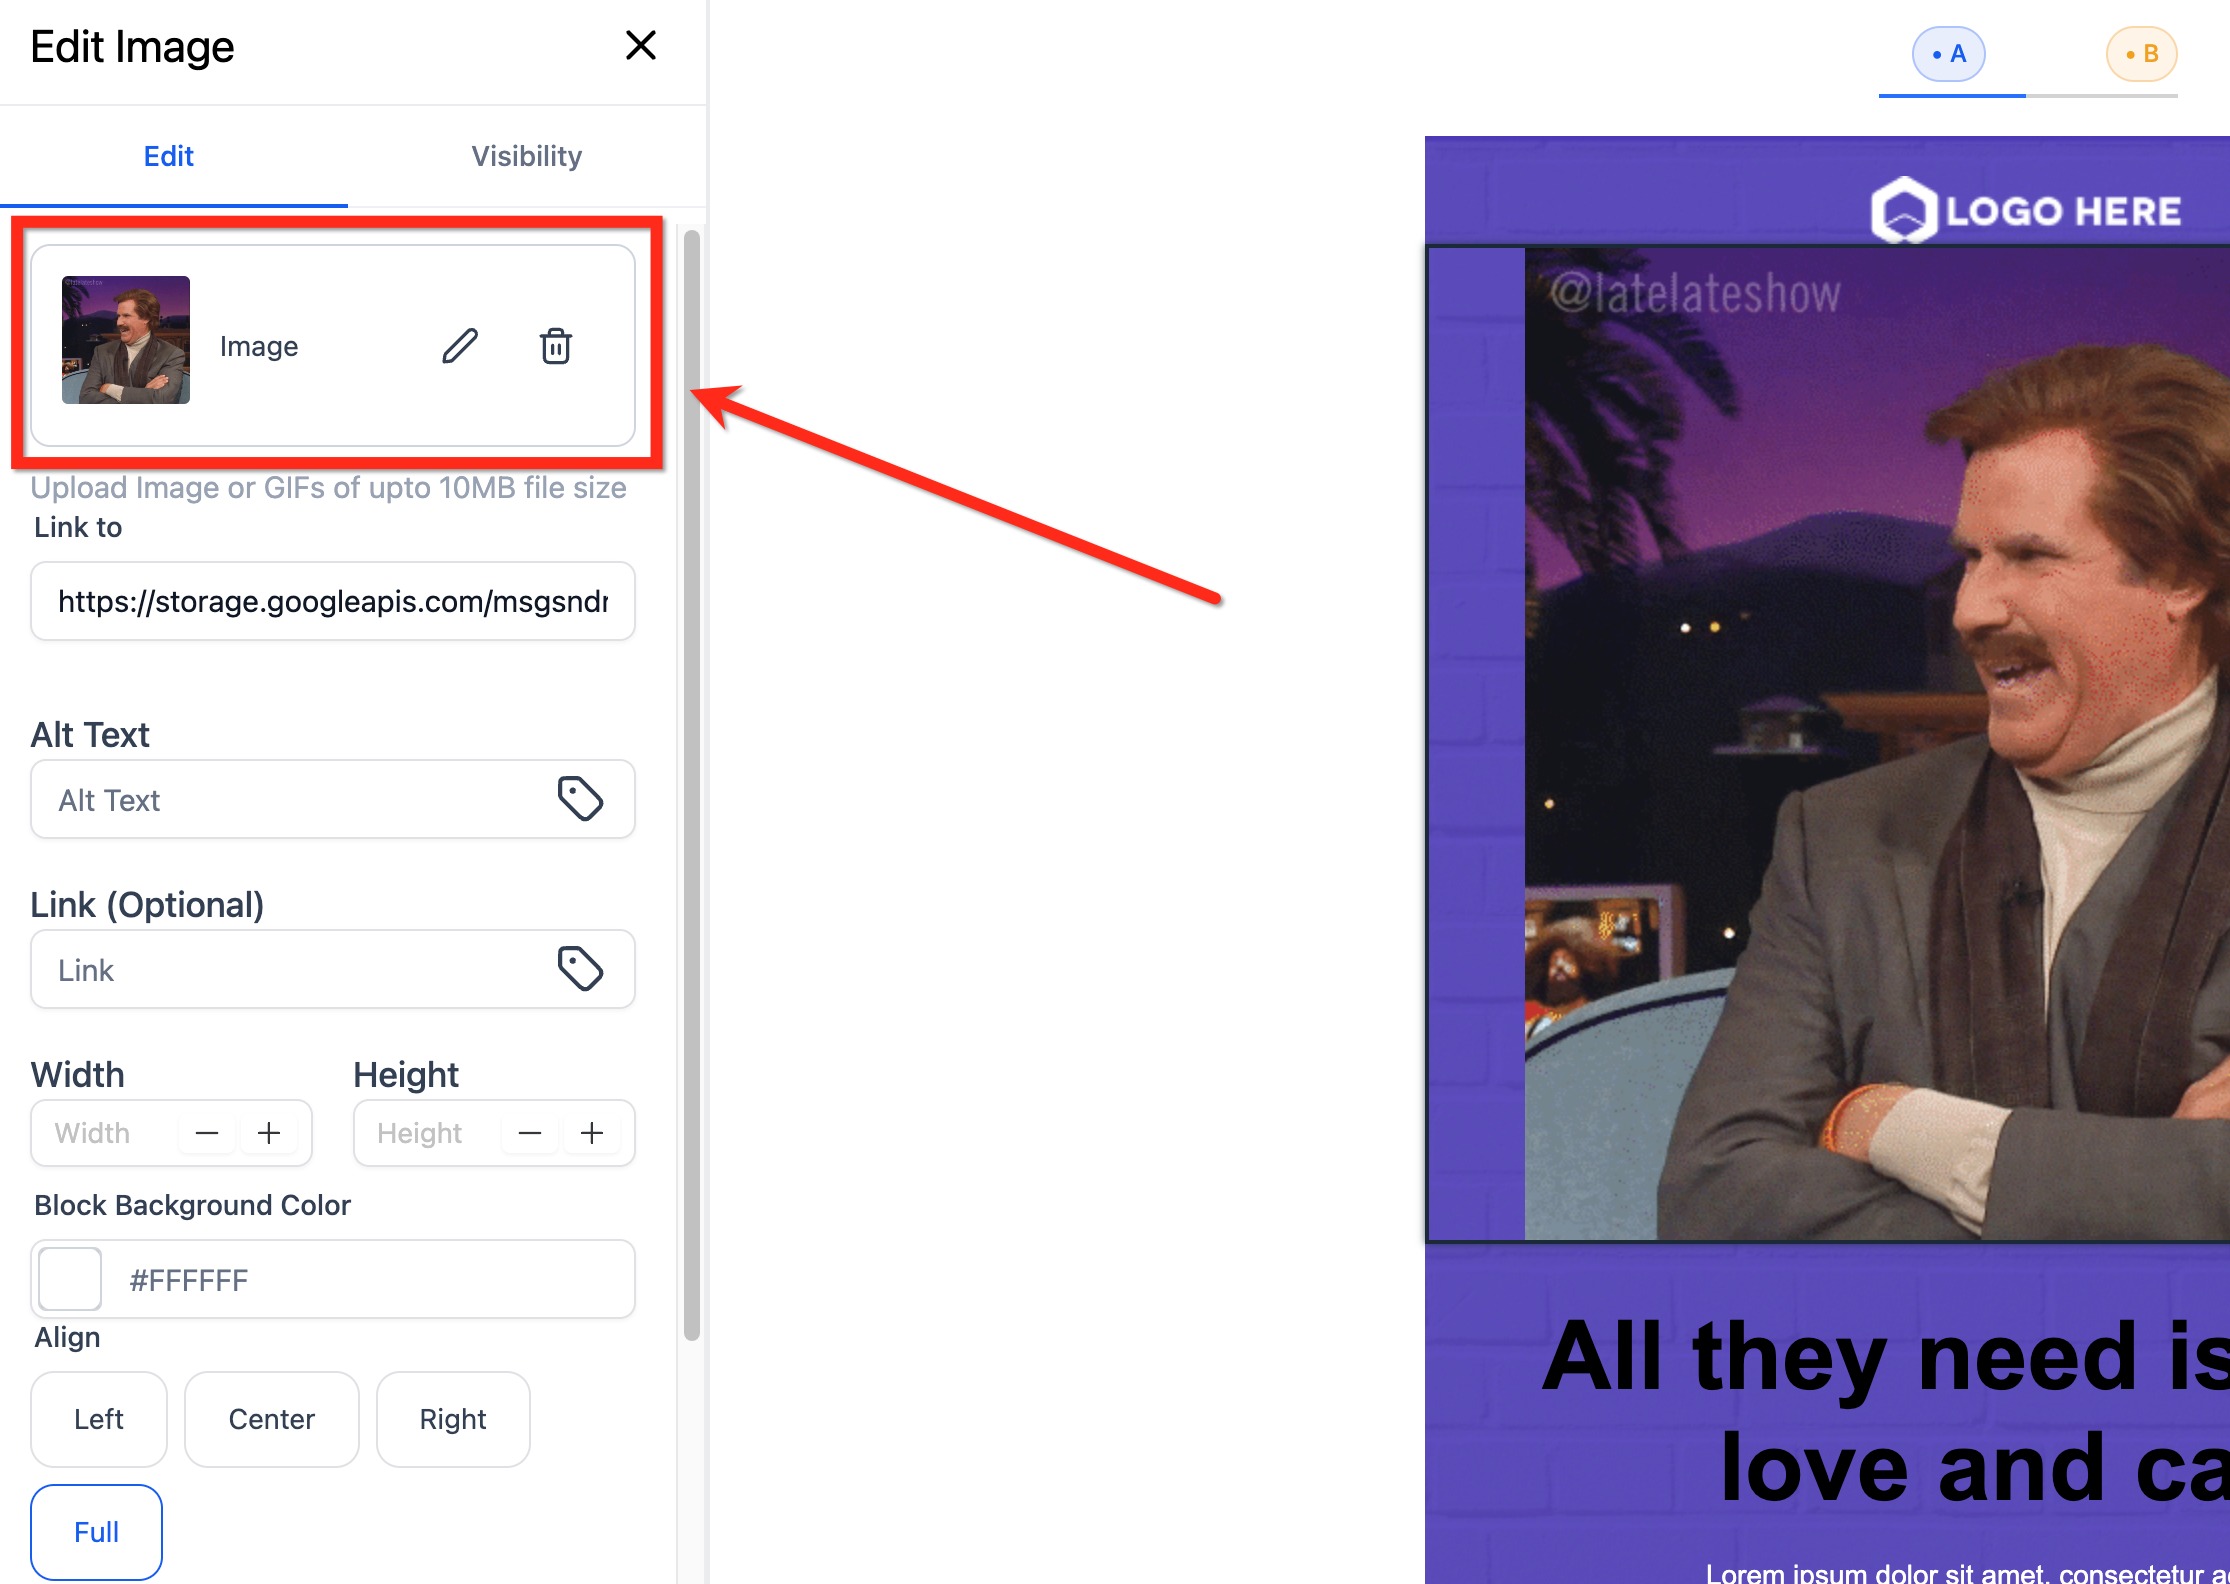
Task: Click the trash delete image icon
Action: (556, 346)
